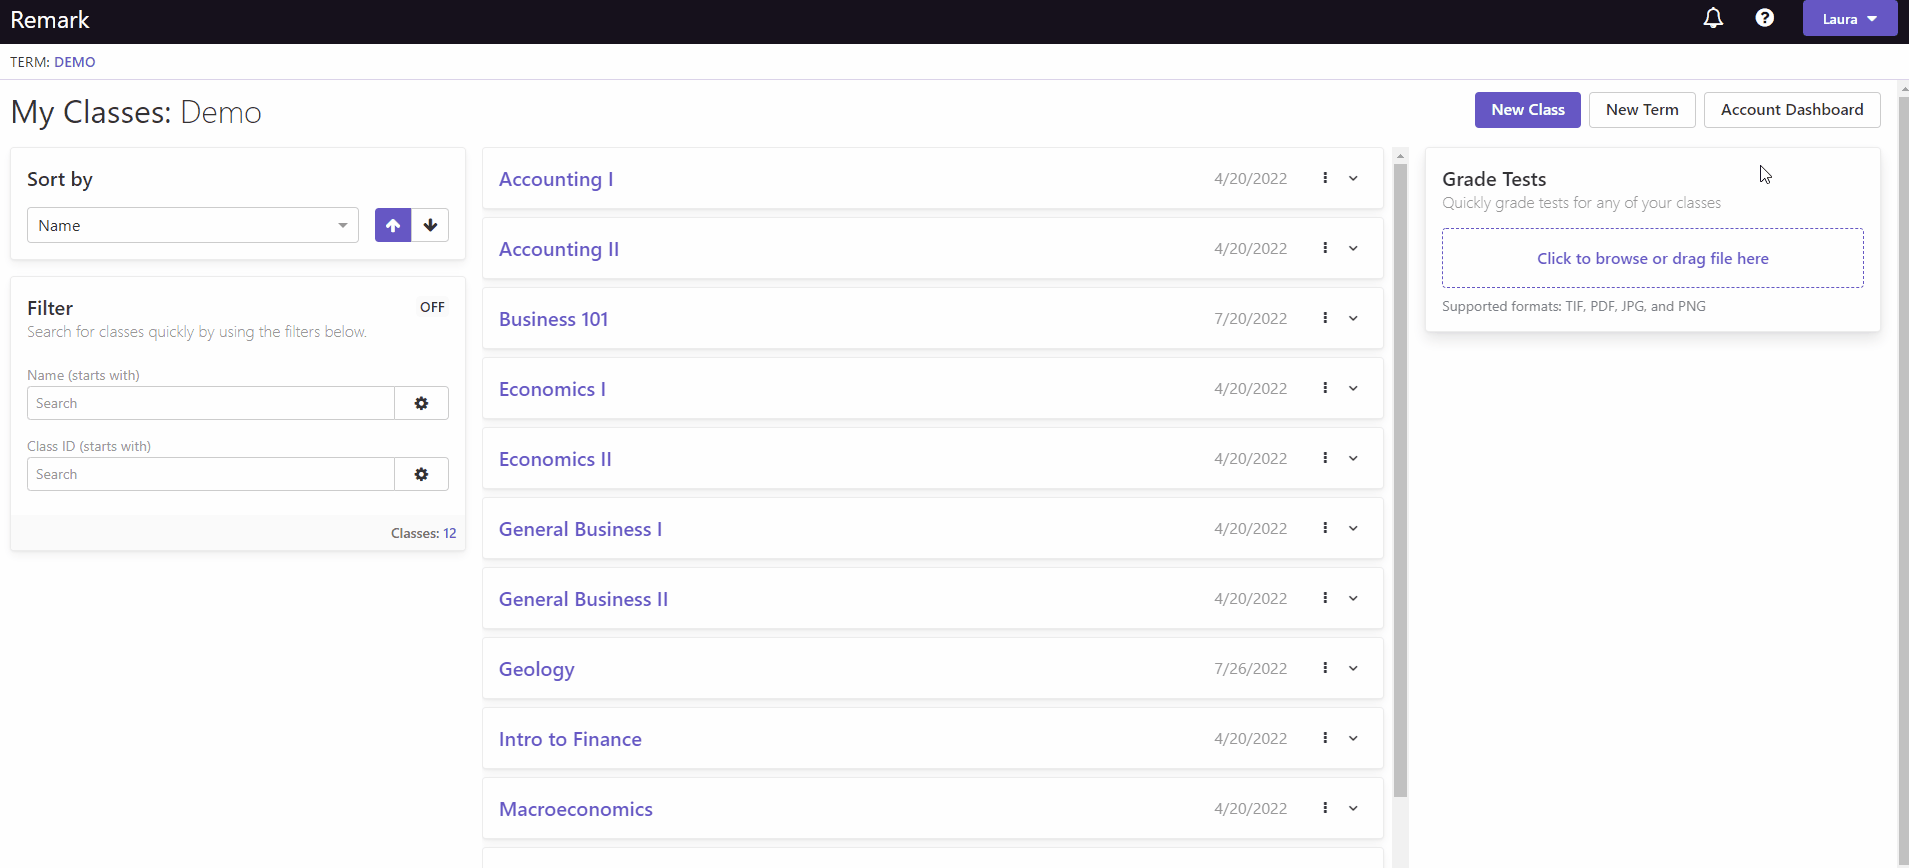1909x868 pixels.
Task: Open the Accounting II class
Action: pos(559,249)
